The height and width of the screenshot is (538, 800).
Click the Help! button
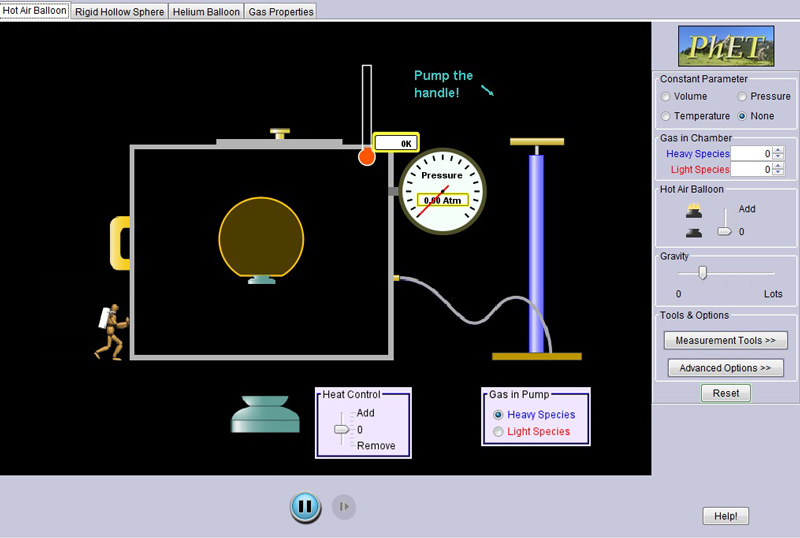(x=726, y=516)
